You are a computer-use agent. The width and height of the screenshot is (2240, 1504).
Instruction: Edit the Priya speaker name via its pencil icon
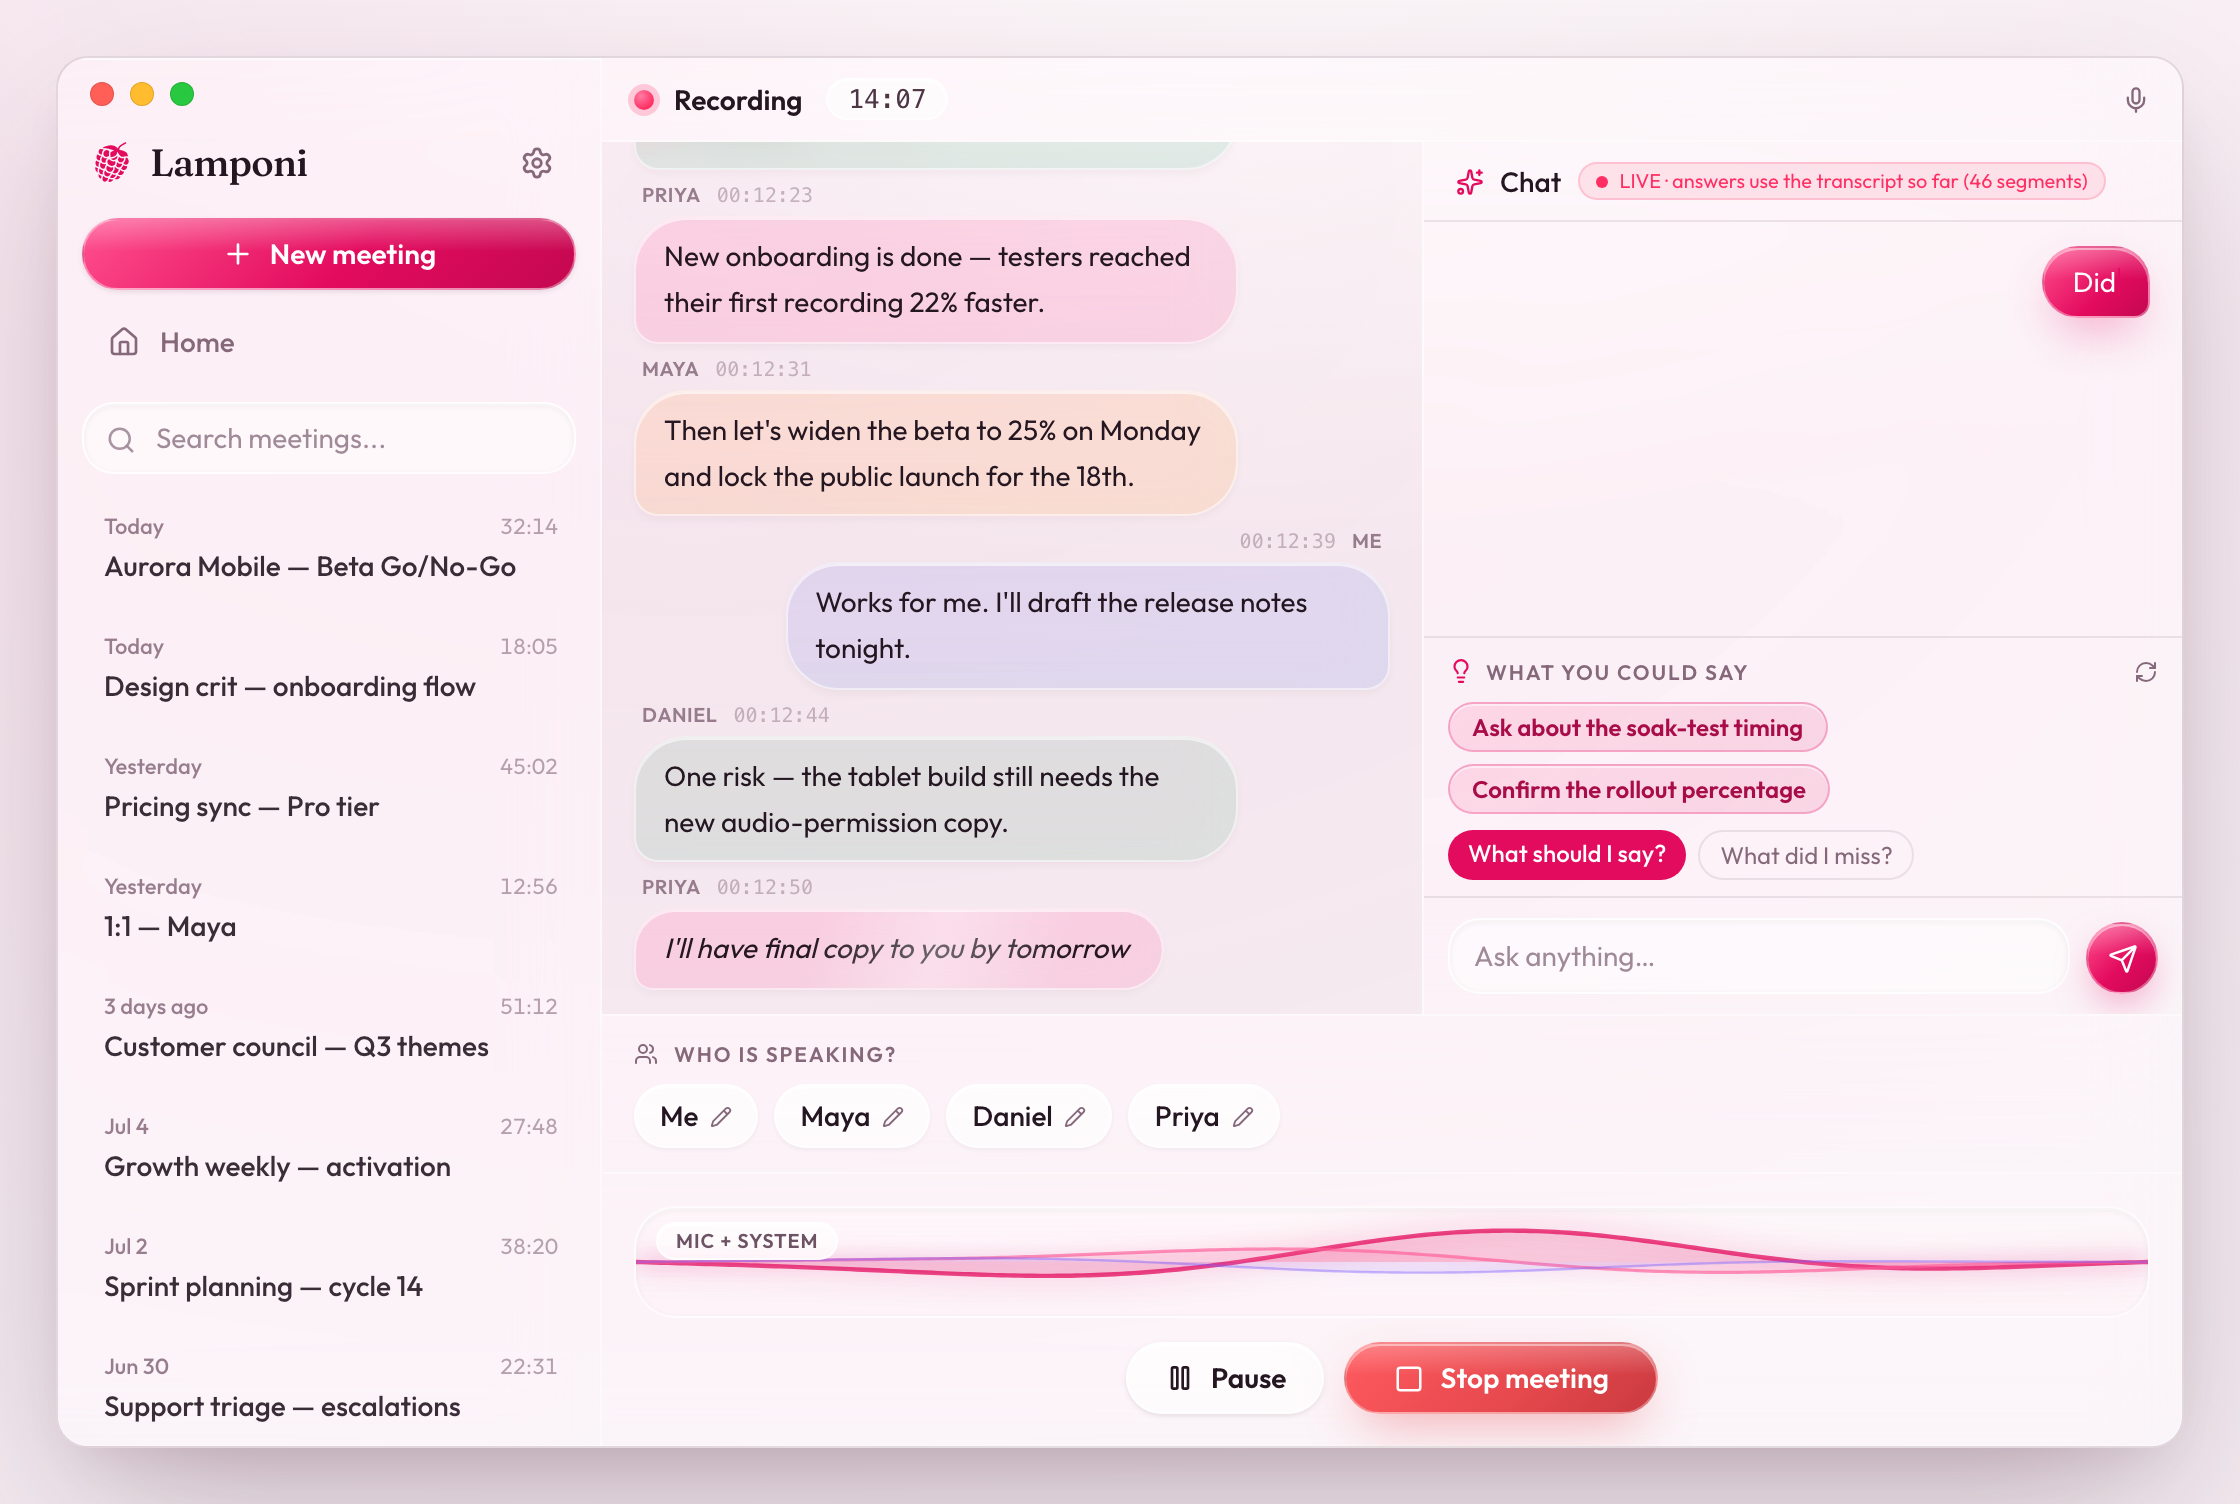(1243, 1117)
